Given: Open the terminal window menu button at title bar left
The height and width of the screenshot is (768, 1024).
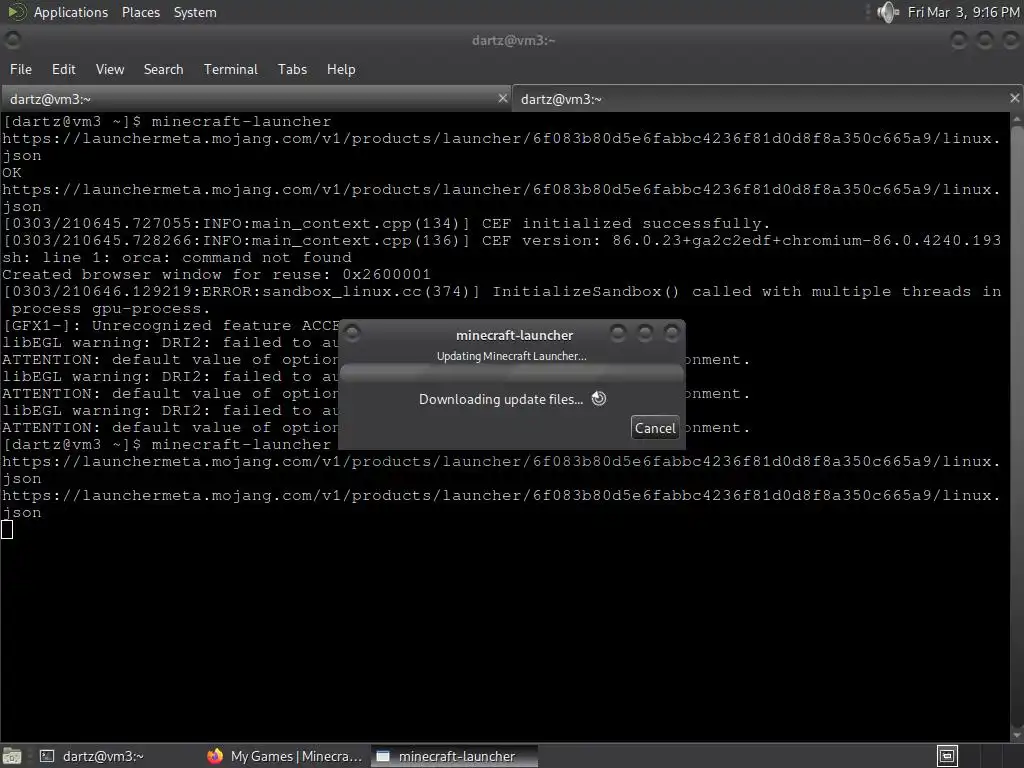Looking at the screenshot, I should (x=12, y=40).
